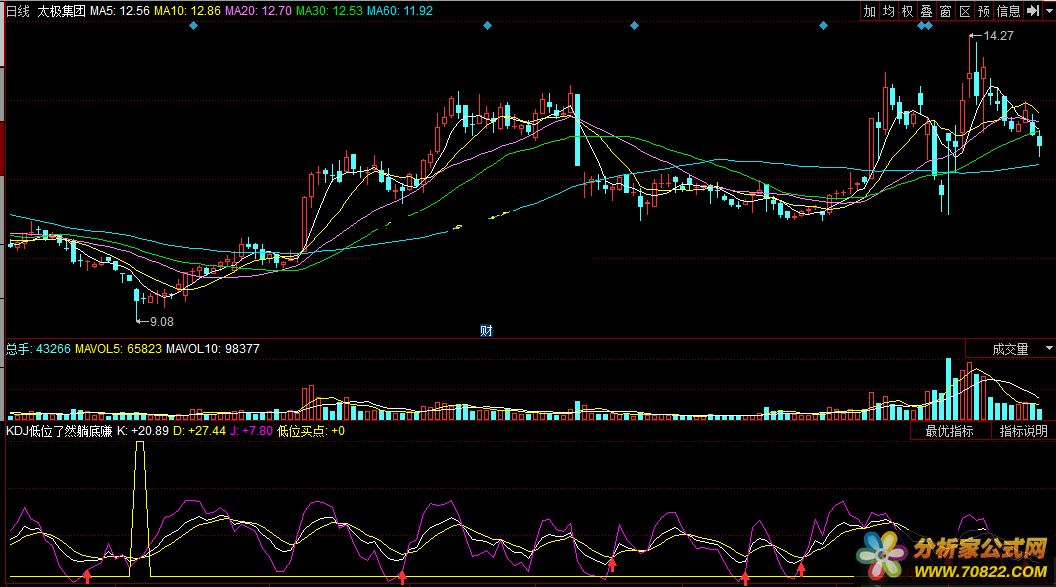Click the rightmost red buy-point arrow in KDJ panel
The image size is (1056, 587).
click(x=801, y=571)
